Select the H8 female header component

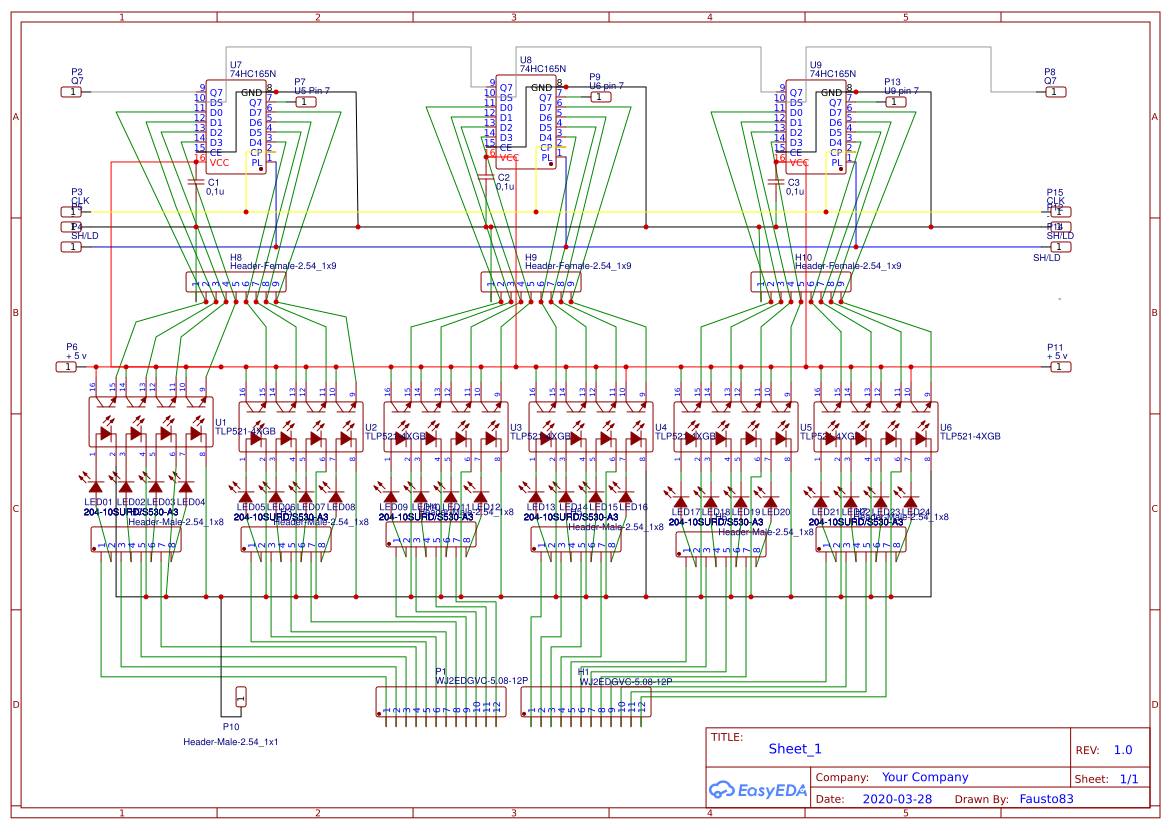click(x=236, y=282)
